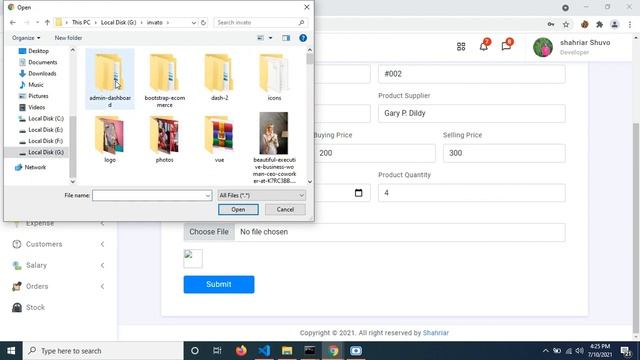Select the logo folder
640x360 pixels.
click(x=110, y=139)
